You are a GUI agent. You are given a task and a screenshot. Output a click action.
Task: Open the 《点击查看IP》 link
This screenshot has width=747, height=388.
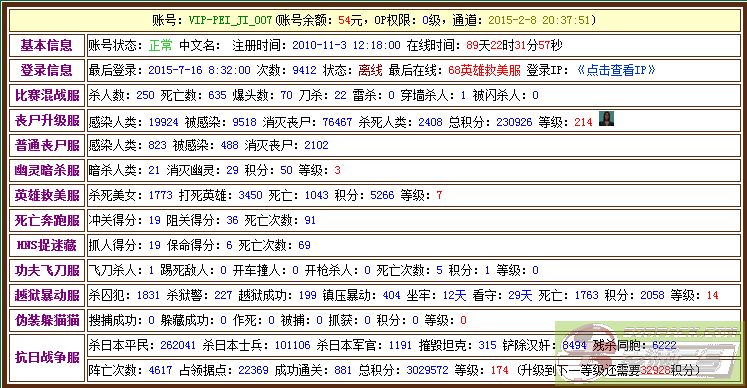click(x=616, y=71)
